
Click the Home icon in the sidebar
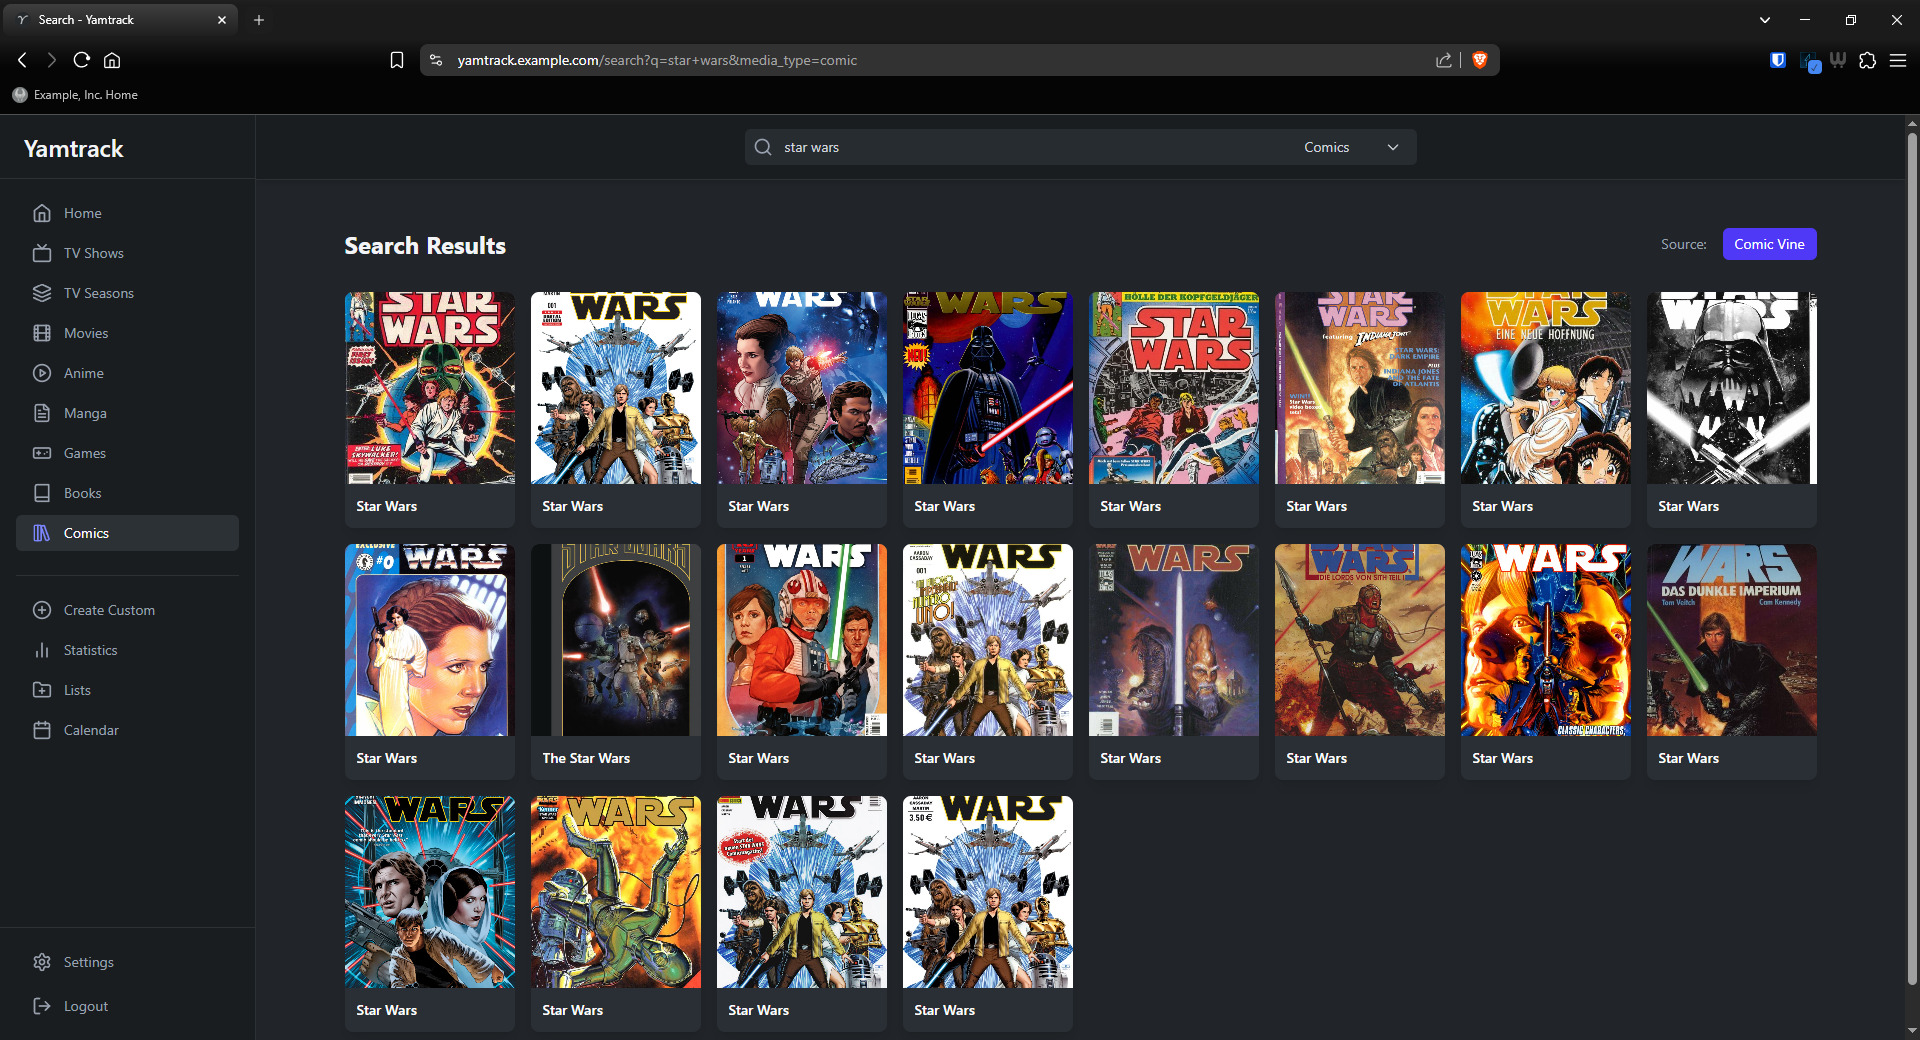[x=42, y=213]
